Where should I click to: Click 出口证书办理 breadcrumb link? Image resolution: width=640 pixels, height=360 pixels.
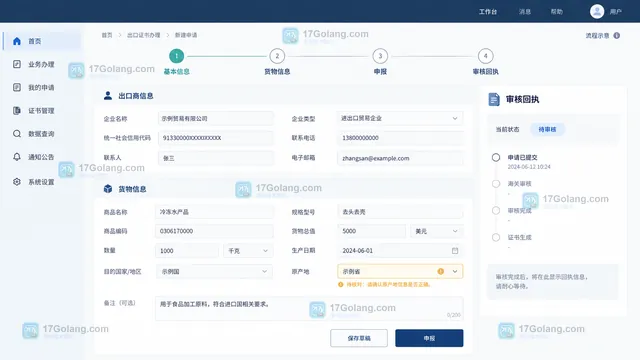tap(143, 35)
